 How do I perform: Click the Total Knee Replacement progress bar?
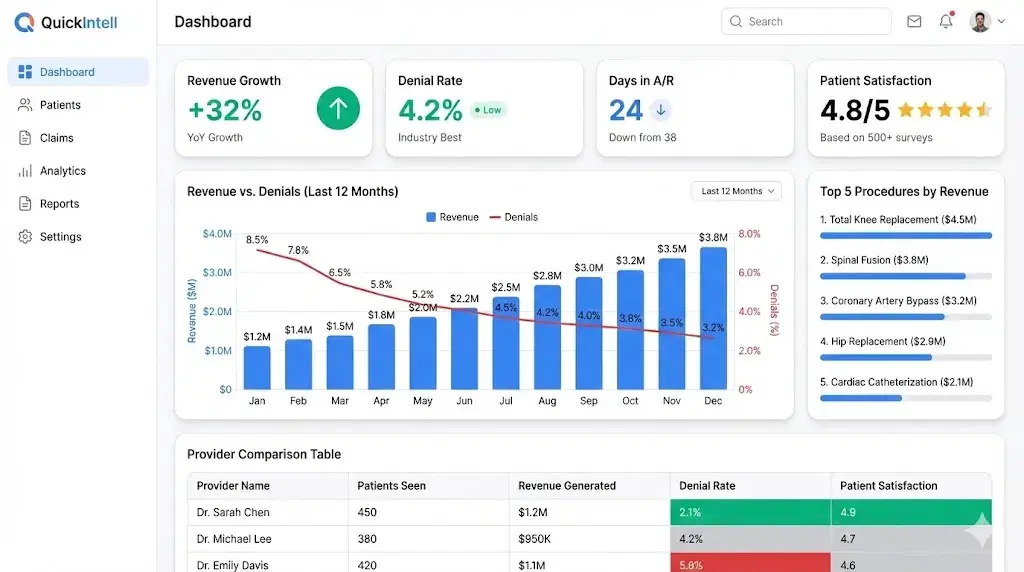[906, 236]
